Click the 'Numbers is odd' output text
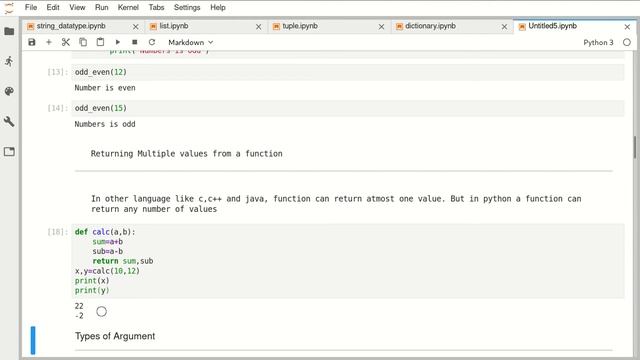The height and width of the screenshot is (360, 640). [105, 124]
